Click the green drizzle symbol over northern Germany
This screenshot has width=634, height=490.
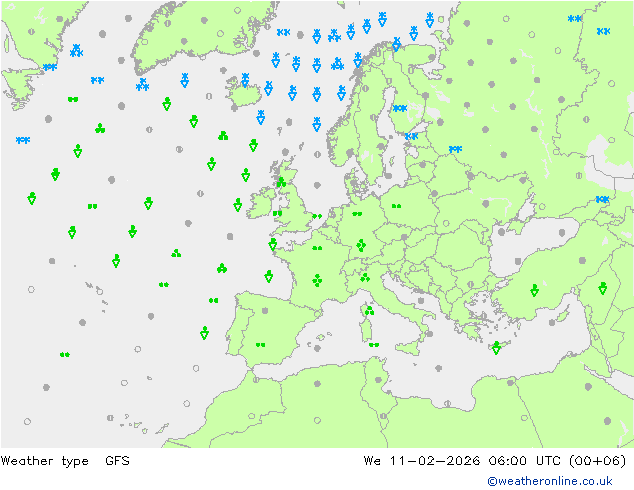(x=357, y=214)
